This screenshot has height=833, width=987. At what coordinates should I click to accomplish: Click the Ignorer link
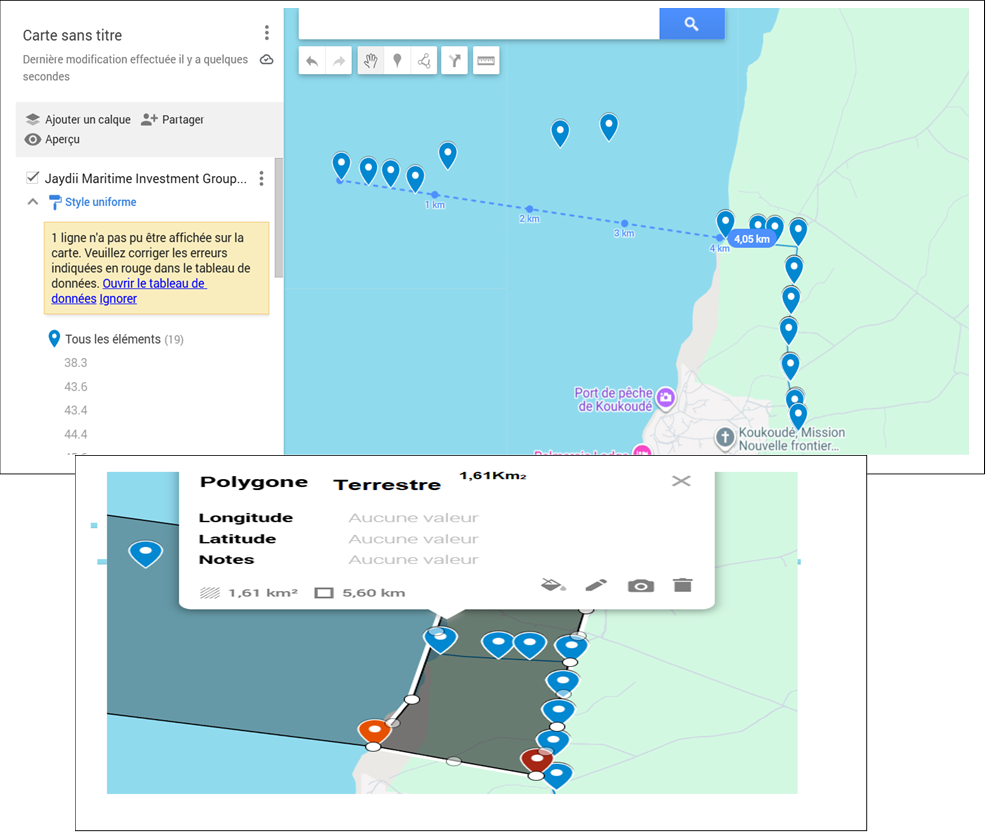(x=118, y=299)
